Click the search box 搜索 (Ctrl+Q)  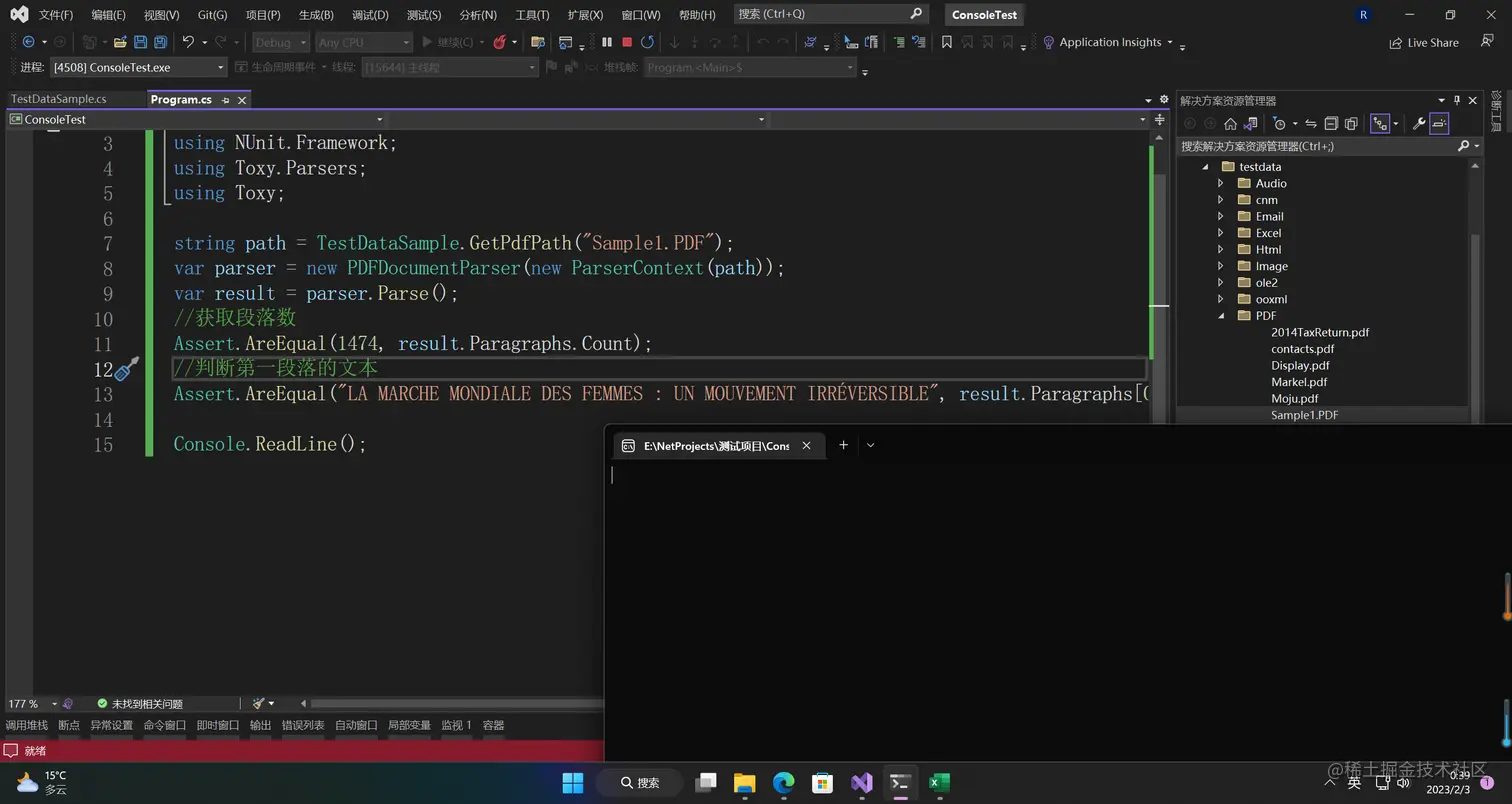tap(830, 14)
